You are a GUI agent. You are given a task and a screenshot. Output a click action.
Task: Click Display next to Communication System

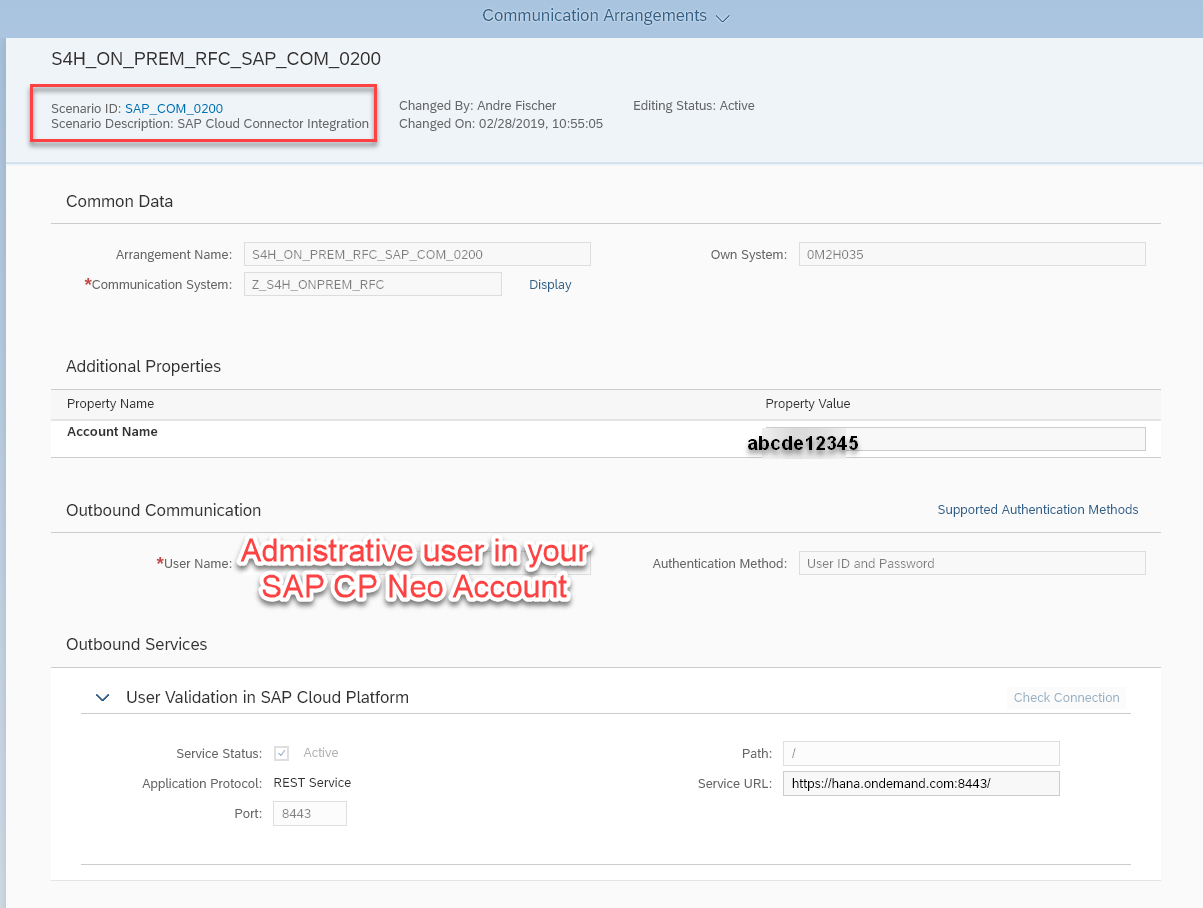point(550,284)
